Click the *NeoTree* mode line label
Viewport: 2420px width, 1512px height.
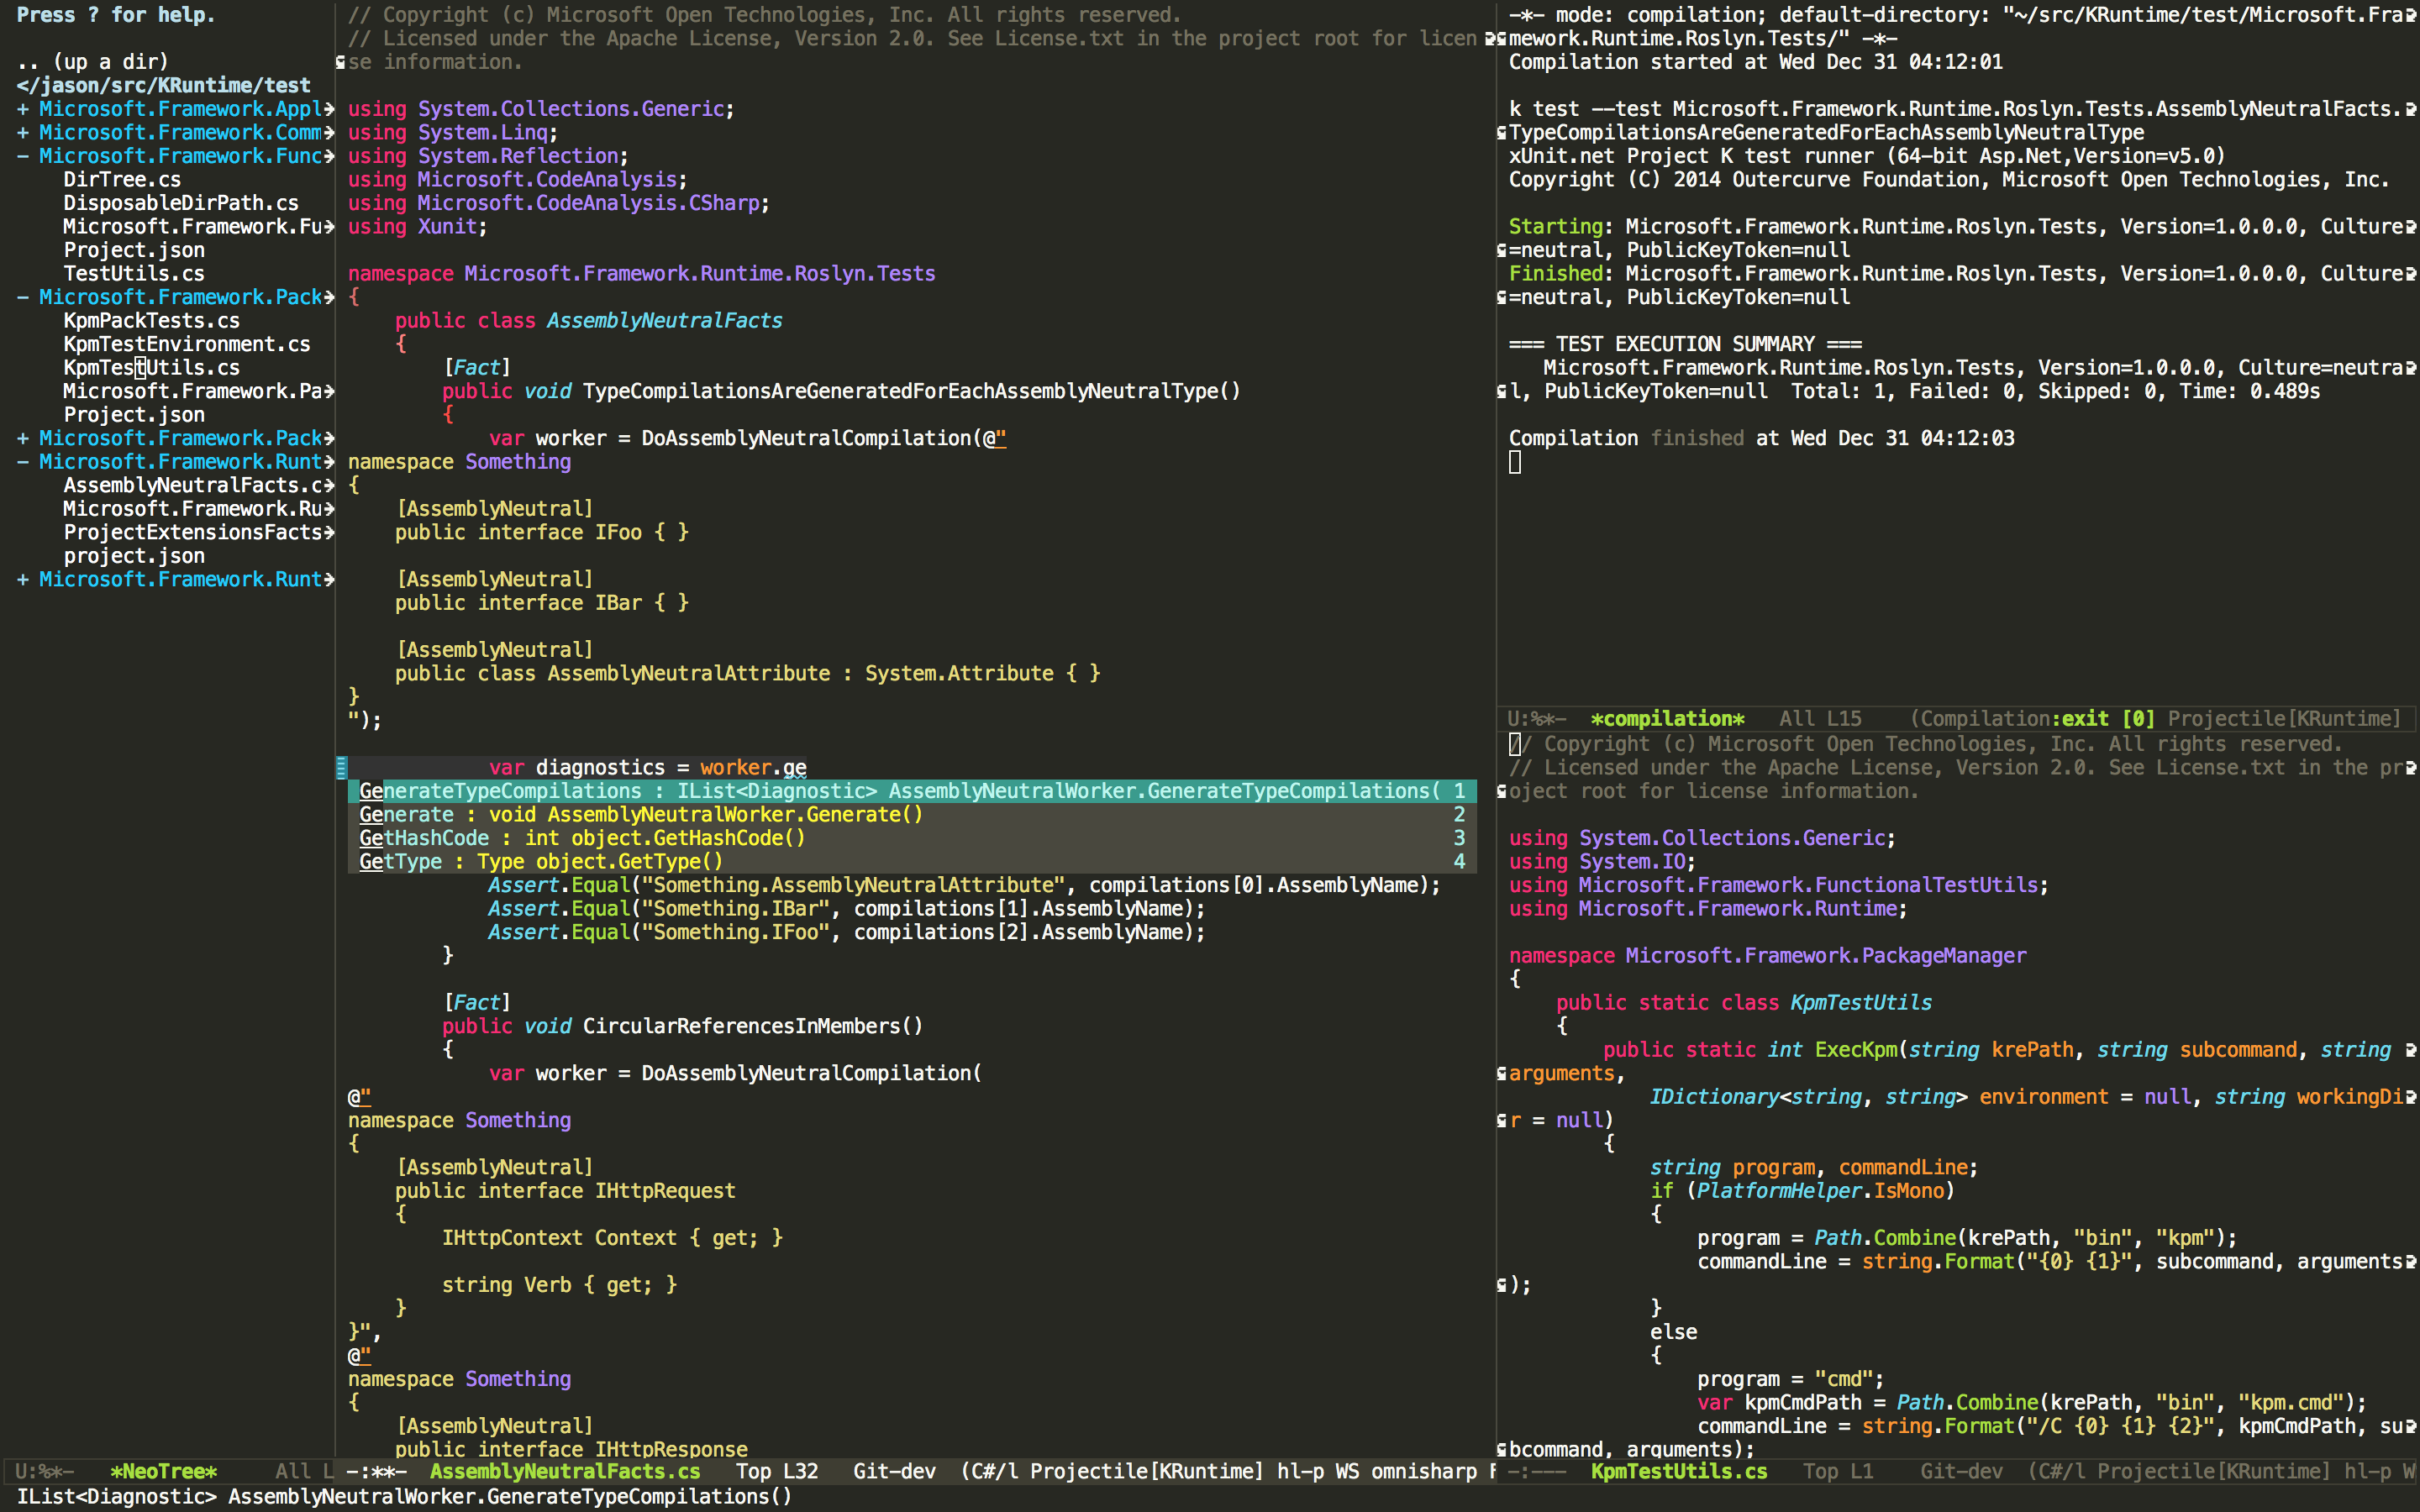point(163,1471)
